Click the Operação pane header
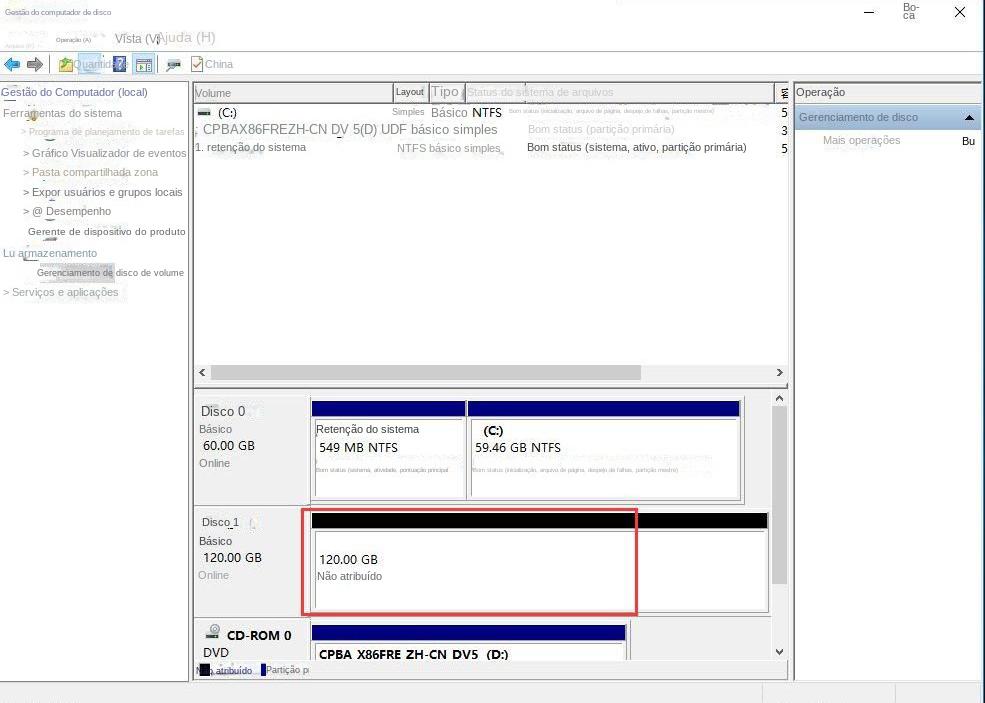 coord(888,92)
